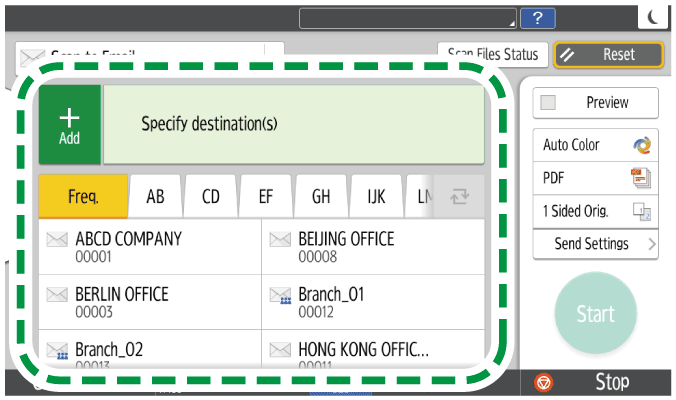
Task: Select the Auto Color setting
Action: (595, 145)
